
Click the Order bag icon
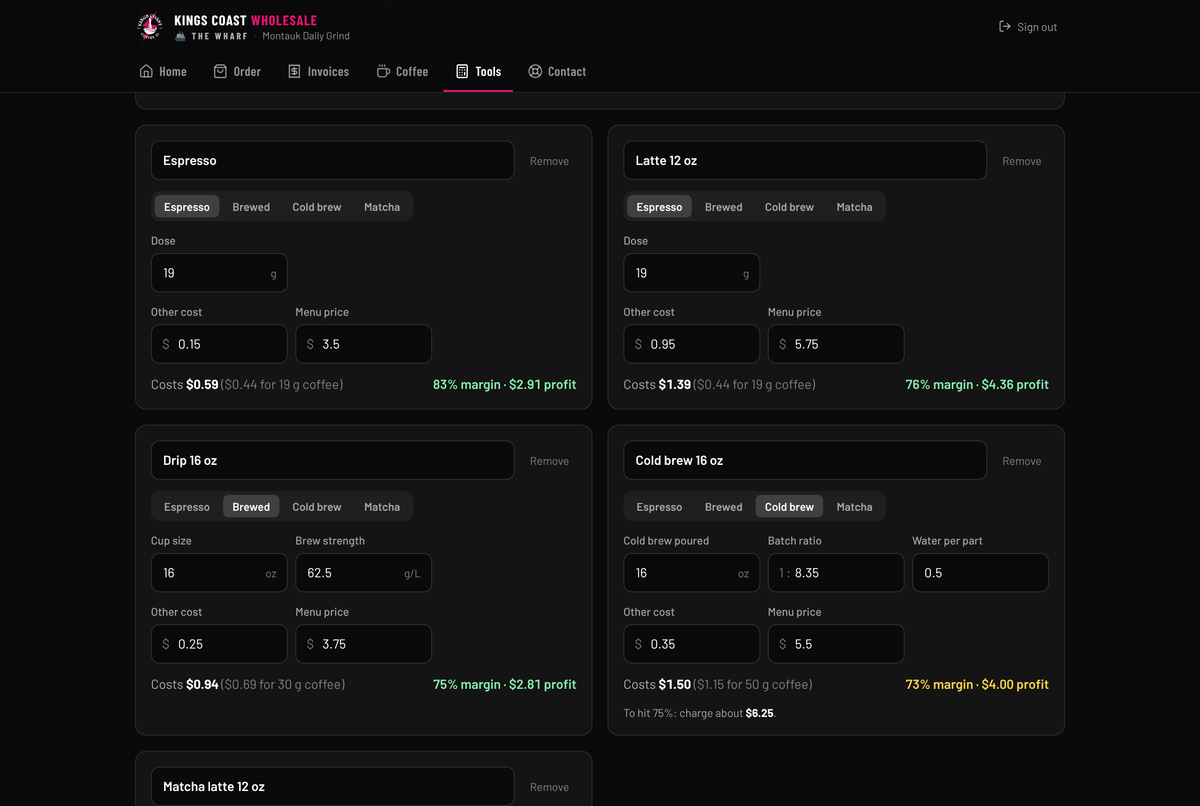click(220, 71)
